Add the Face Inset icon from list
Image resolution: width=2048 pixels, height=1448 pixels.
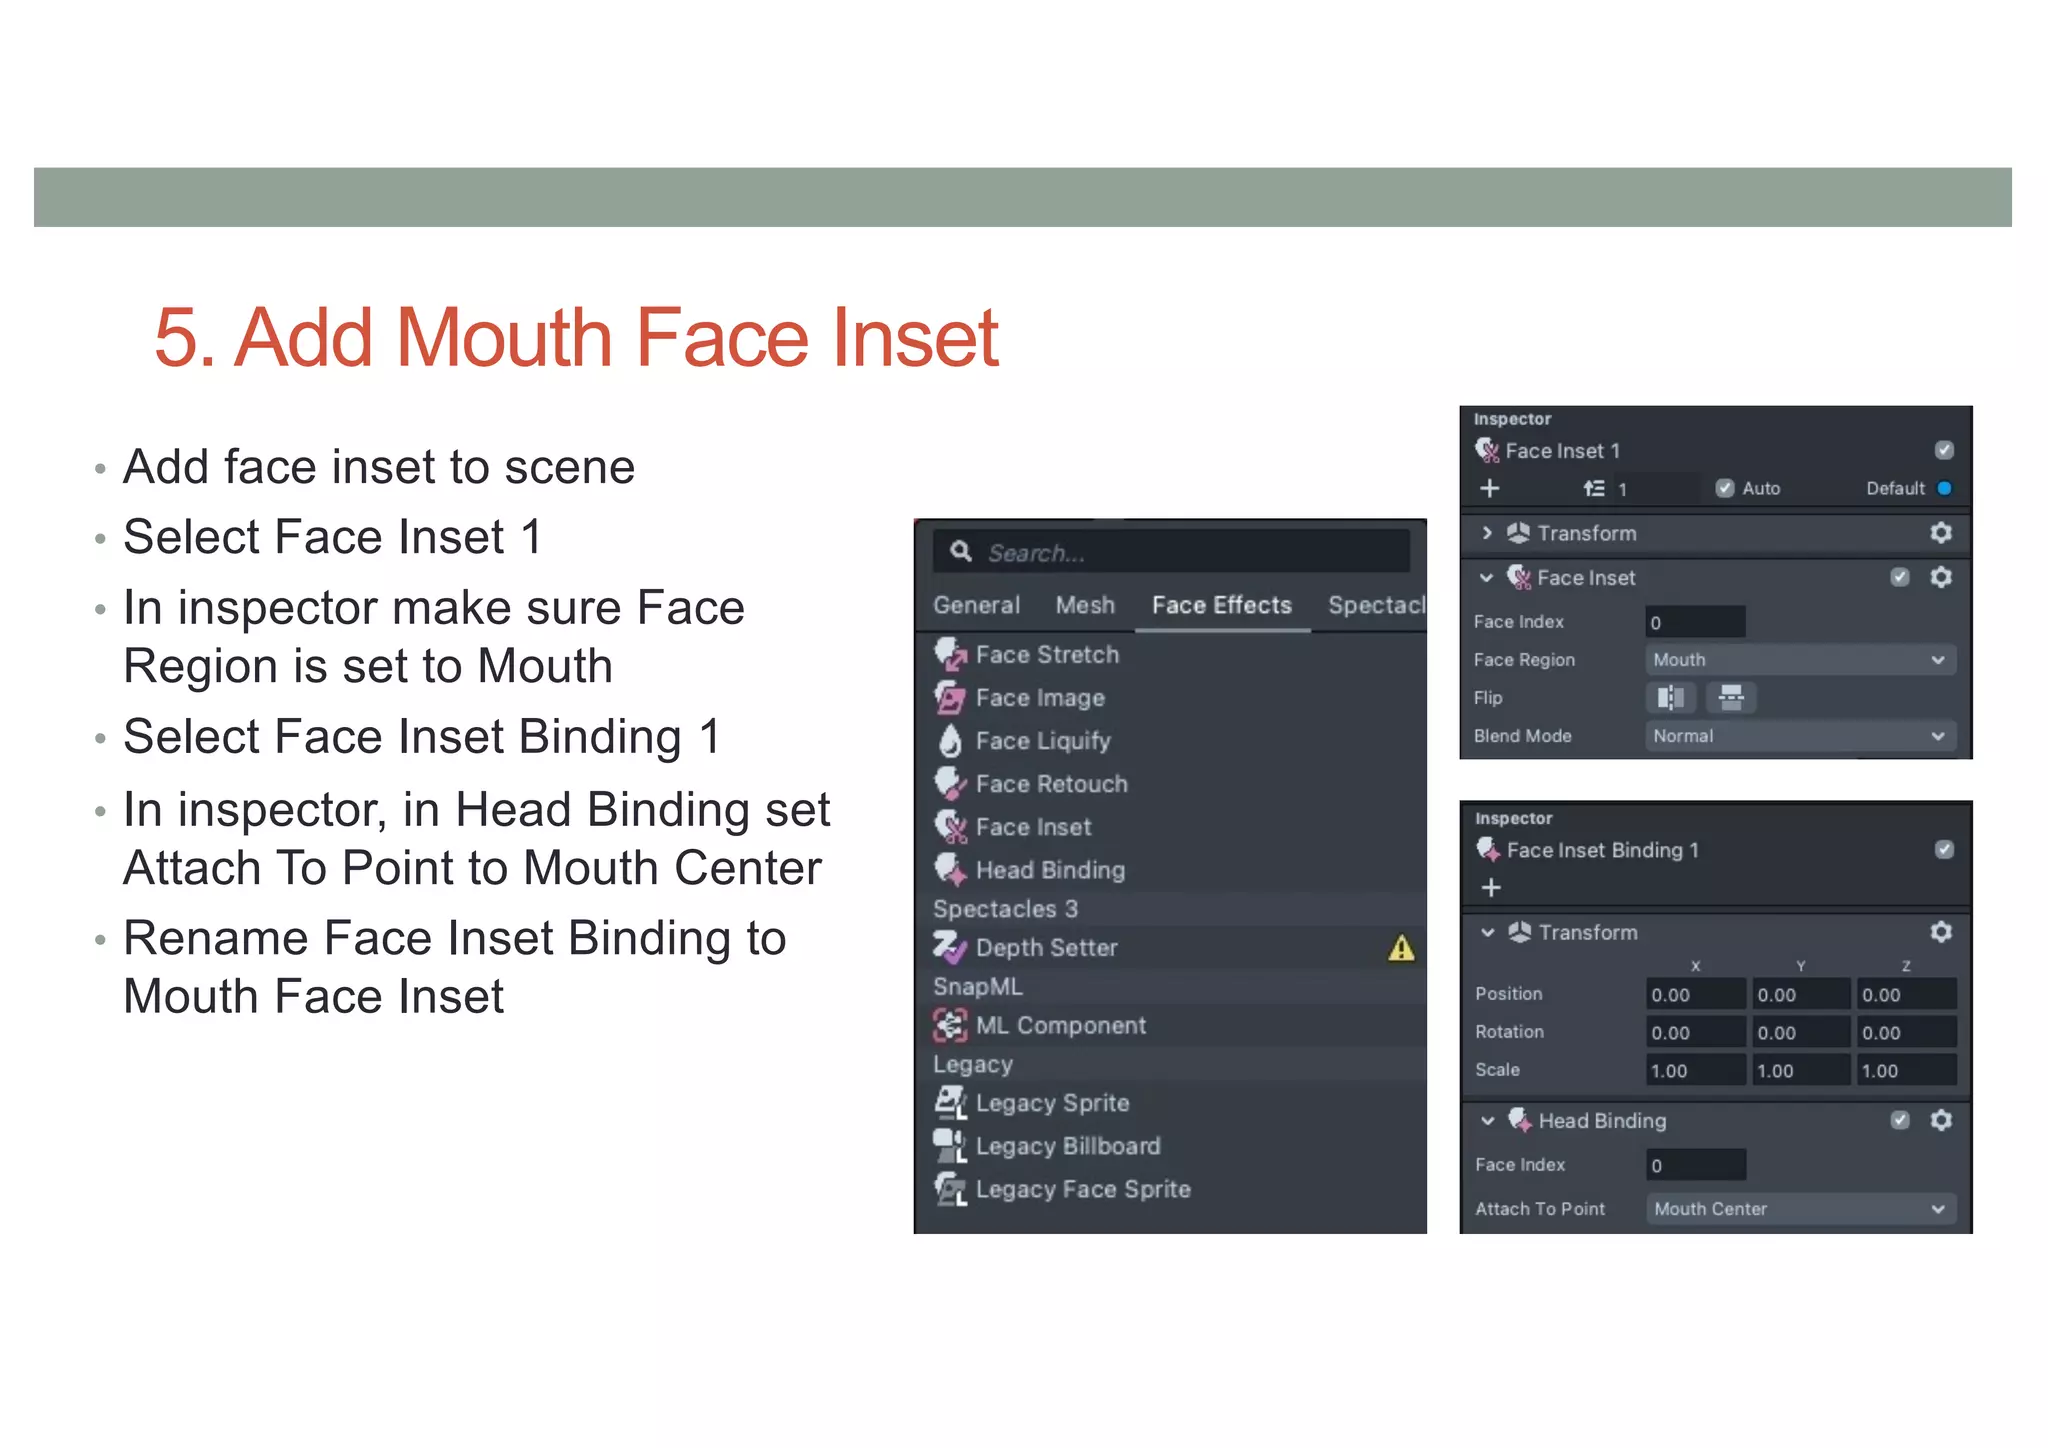pyautogui.click(x=950, y=827)
